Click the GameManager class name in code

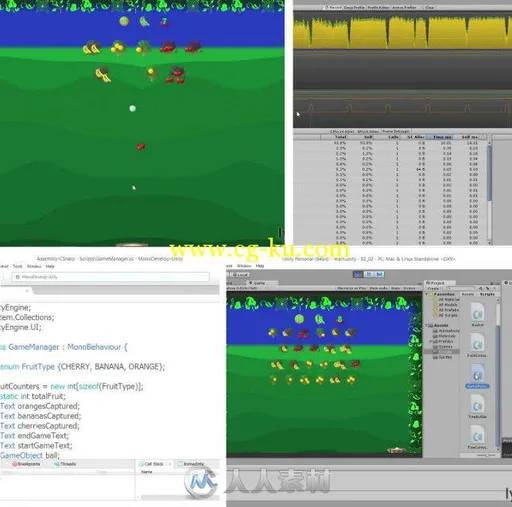34,347
